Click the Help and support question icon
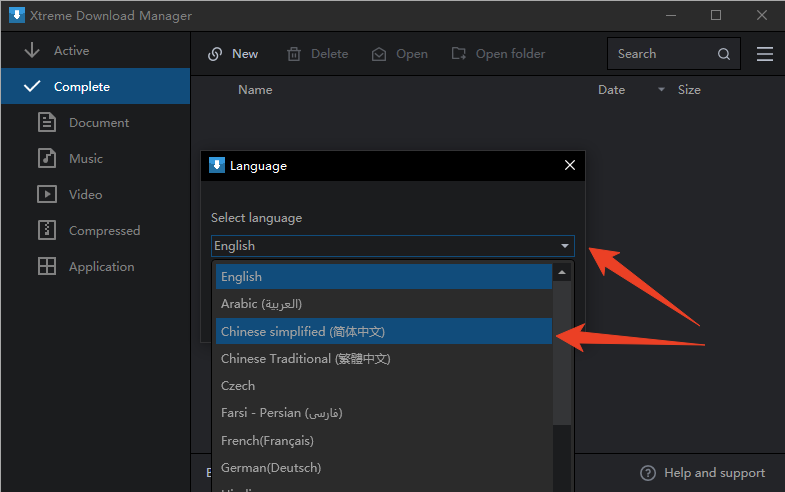Viewport: 785px width, 492px height. 648,473
